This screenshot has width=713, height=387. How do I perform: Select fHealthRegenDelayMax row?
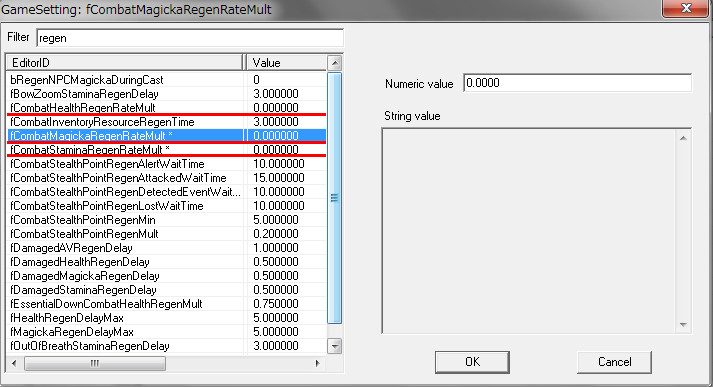(166, 318)
